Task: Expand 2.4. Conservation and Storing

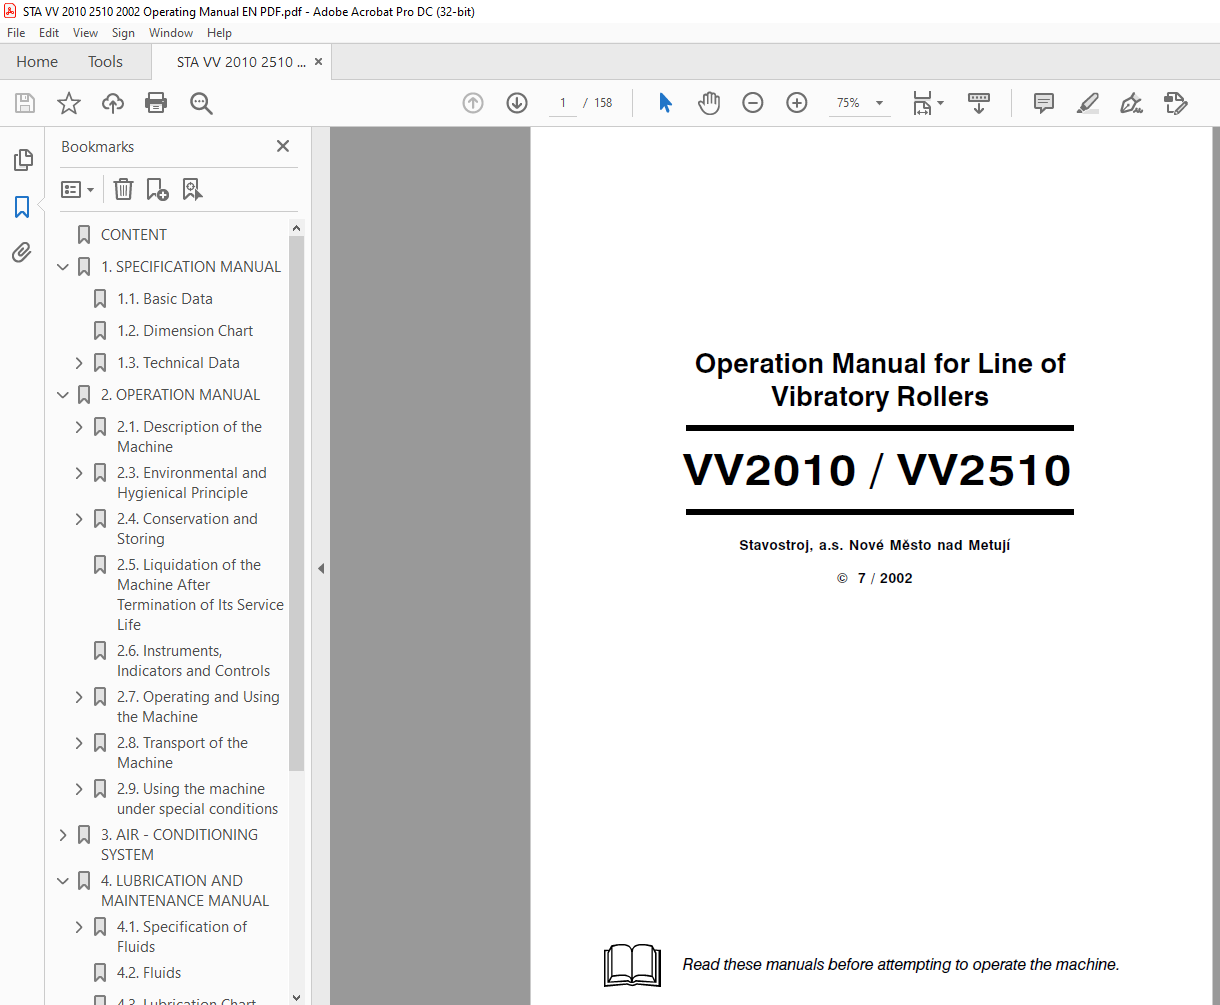Action: pyautogui.click(x=79, y=519)
